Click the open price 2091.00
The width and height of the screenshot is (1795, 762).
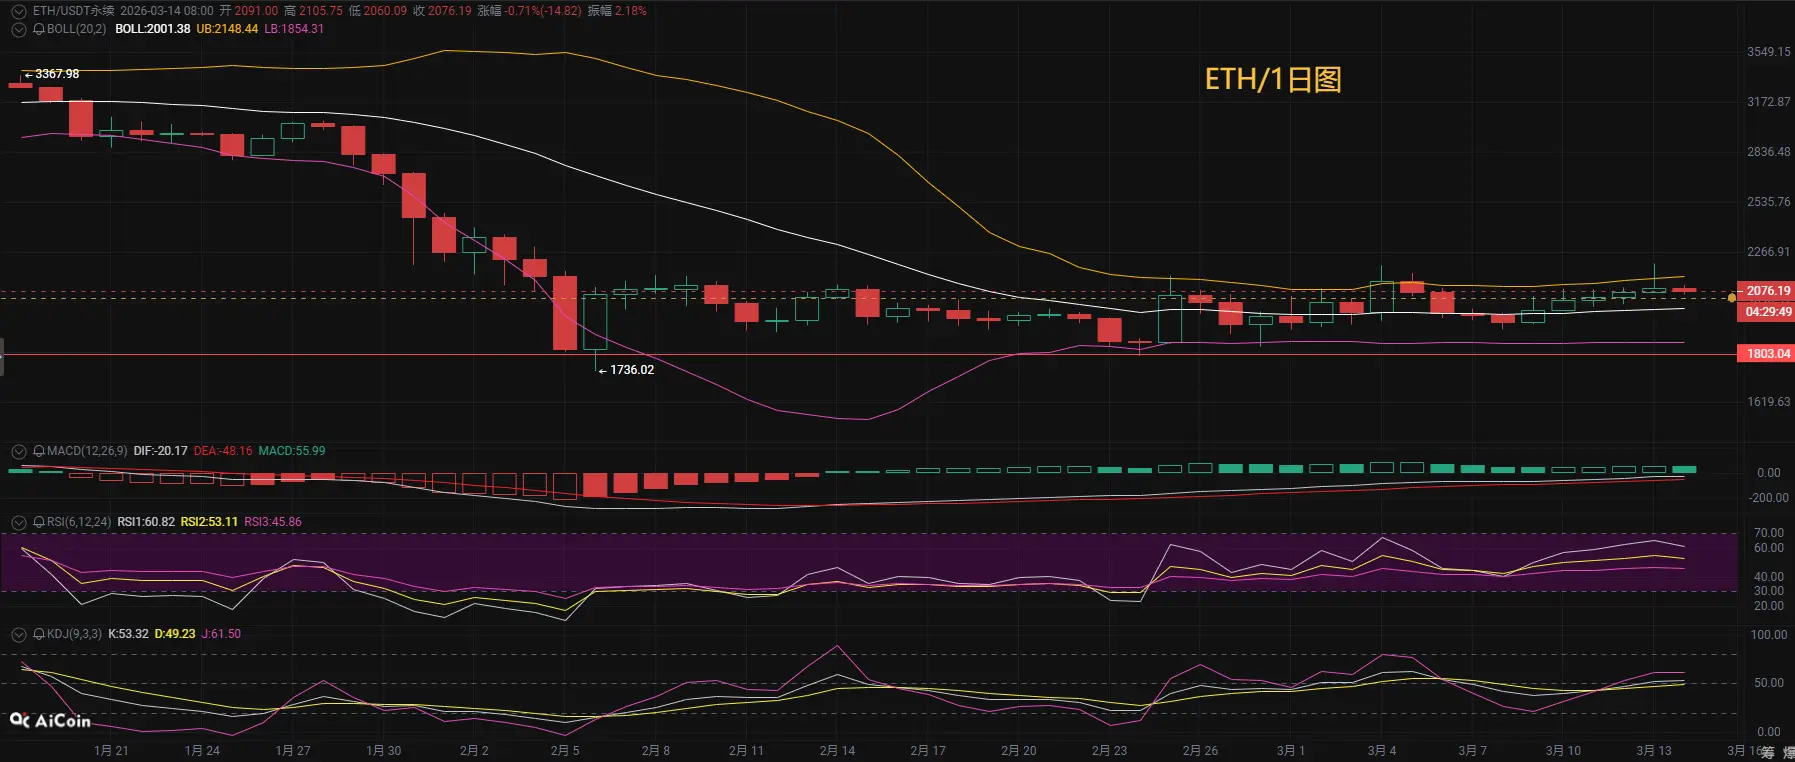(256, 11)
